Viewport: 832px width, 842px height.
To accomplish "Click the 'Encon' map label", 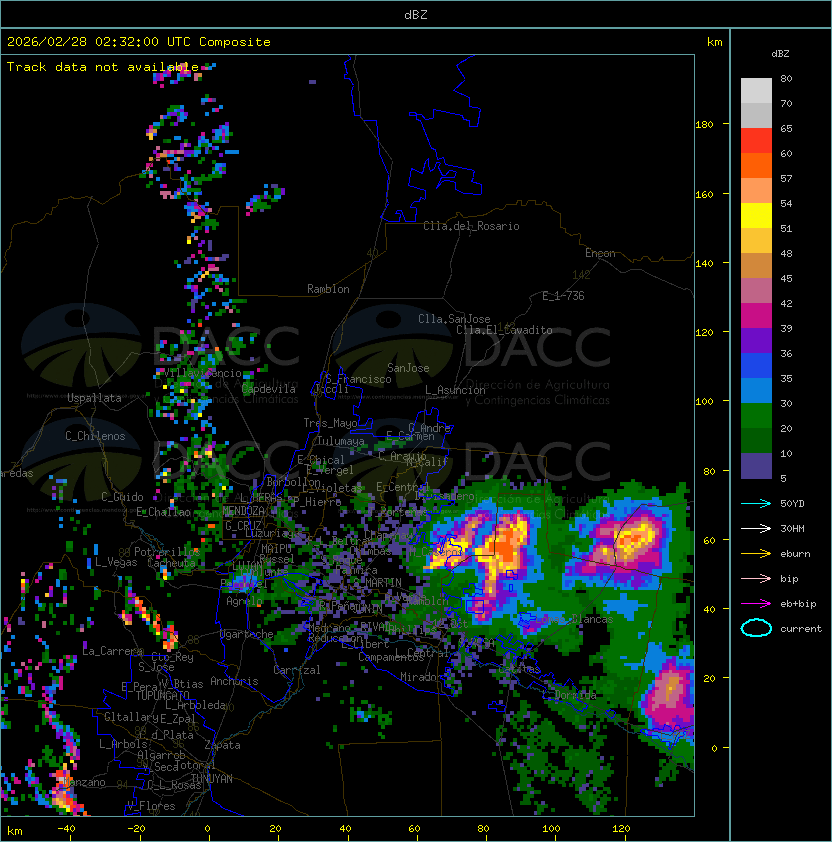I will pos(600,253).
